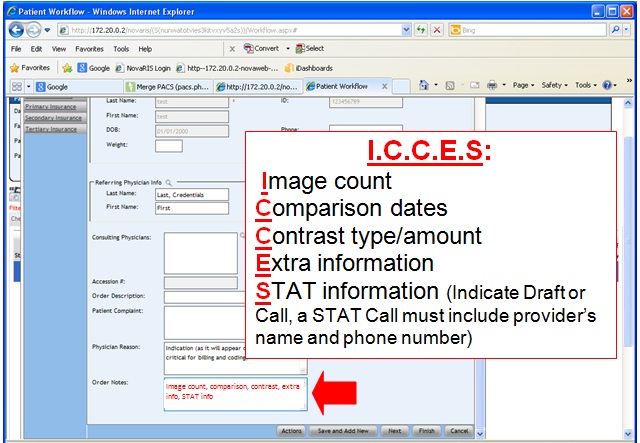Open the iDashboards favorites folder
640x443 pixels.
click(309, 68)
